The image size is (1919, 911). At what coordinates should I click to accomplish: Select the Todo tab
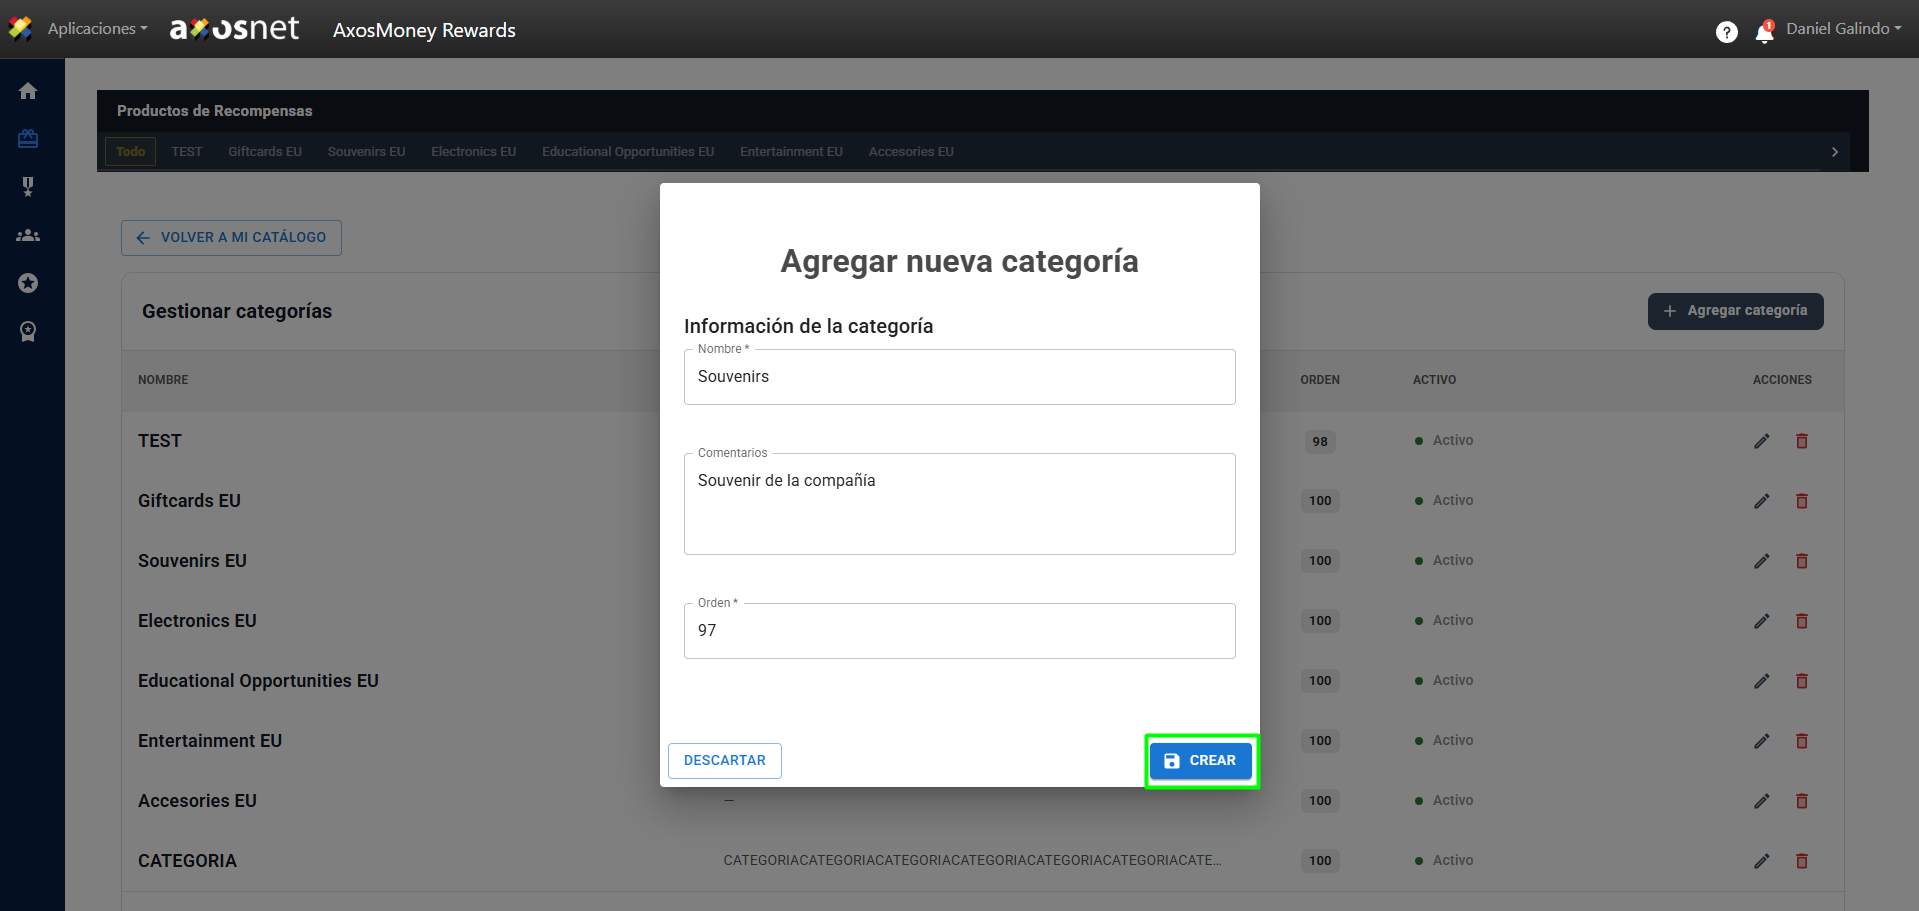(x=130, y=152)
